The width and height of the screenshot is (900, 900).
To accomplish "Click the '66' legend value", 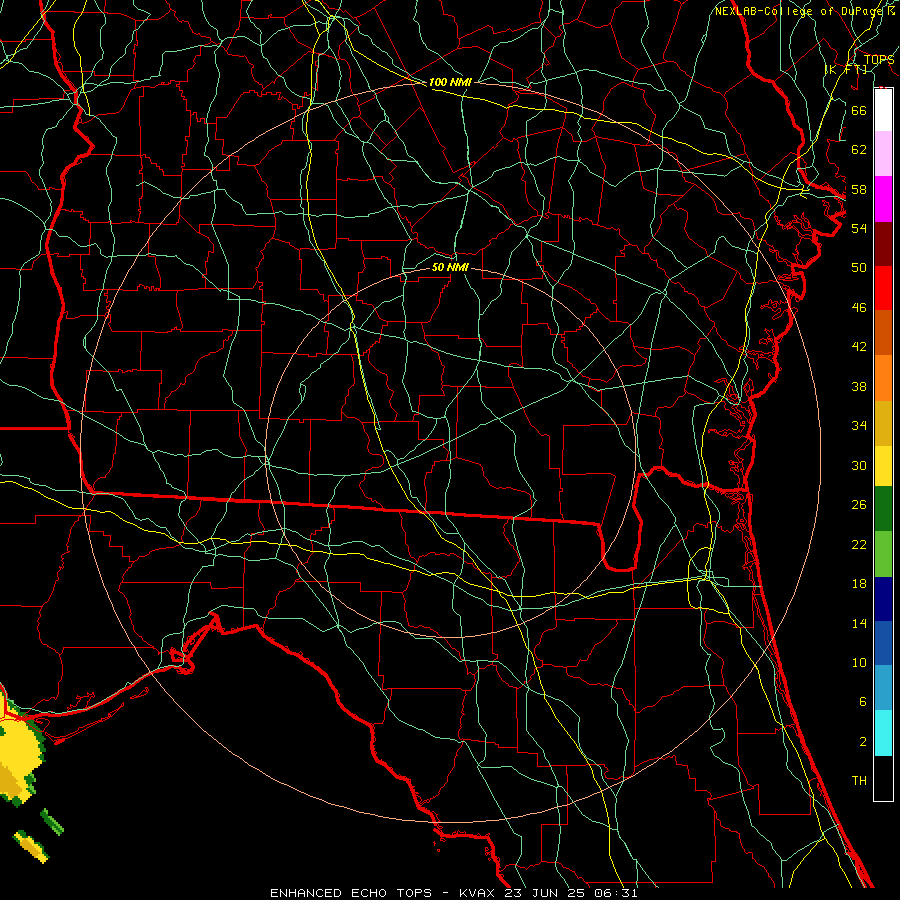I will pos(859,110).
